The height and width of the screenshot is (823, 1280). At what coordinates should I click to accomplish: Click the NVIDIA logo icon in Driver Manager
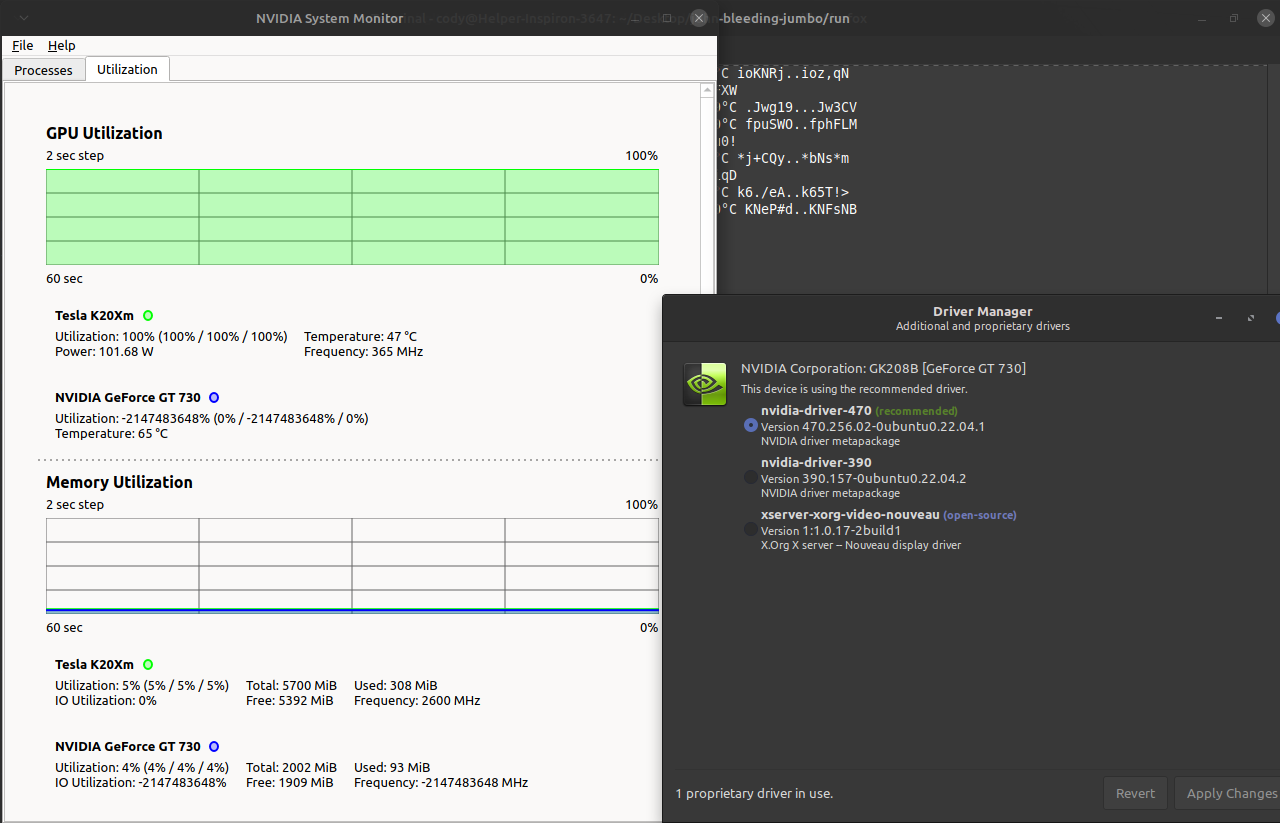click(705, 385)
